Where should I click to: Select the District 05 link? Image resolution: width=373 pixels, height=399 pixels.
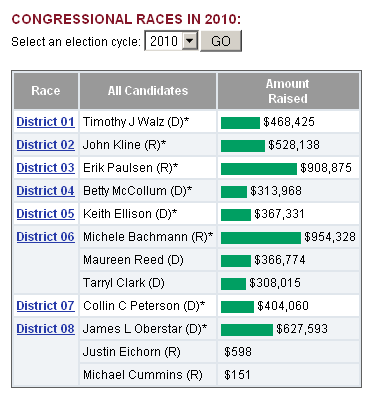point(46,214)
